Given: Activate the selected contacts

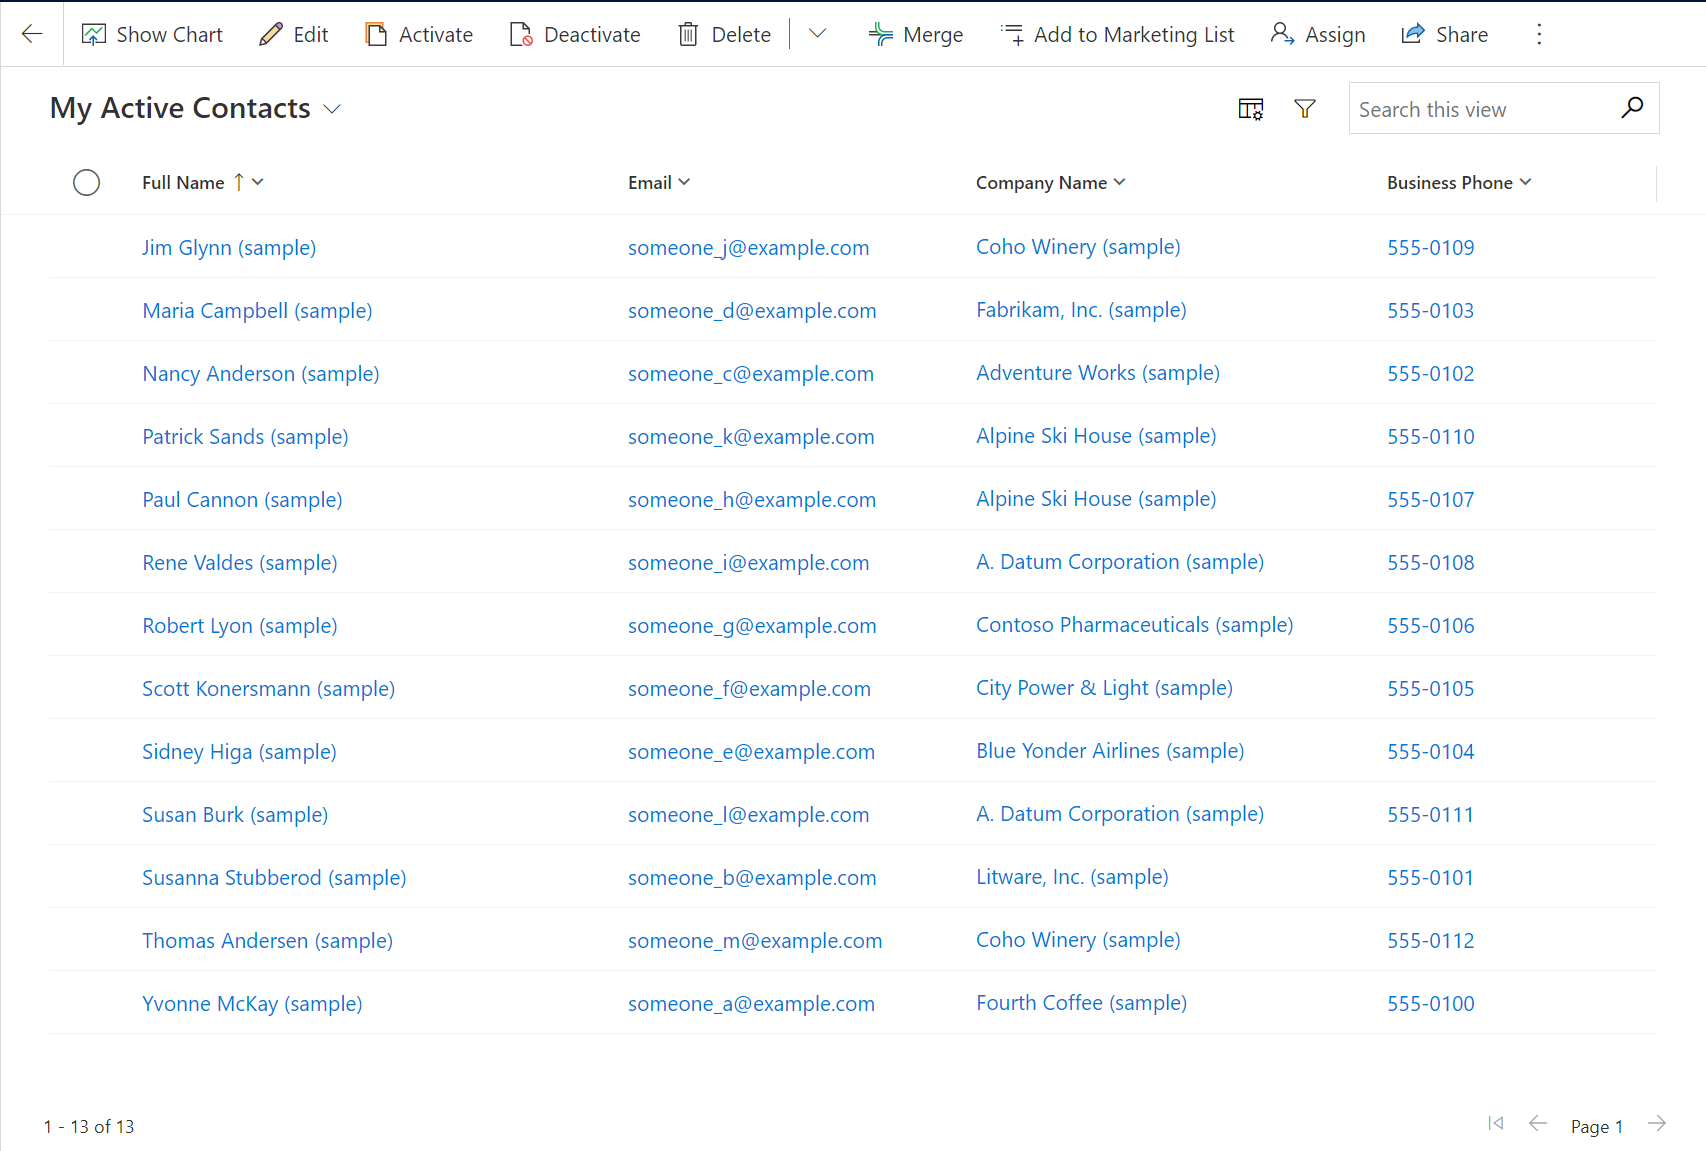Looking at the screenshot, I should [x=419, y=34].
